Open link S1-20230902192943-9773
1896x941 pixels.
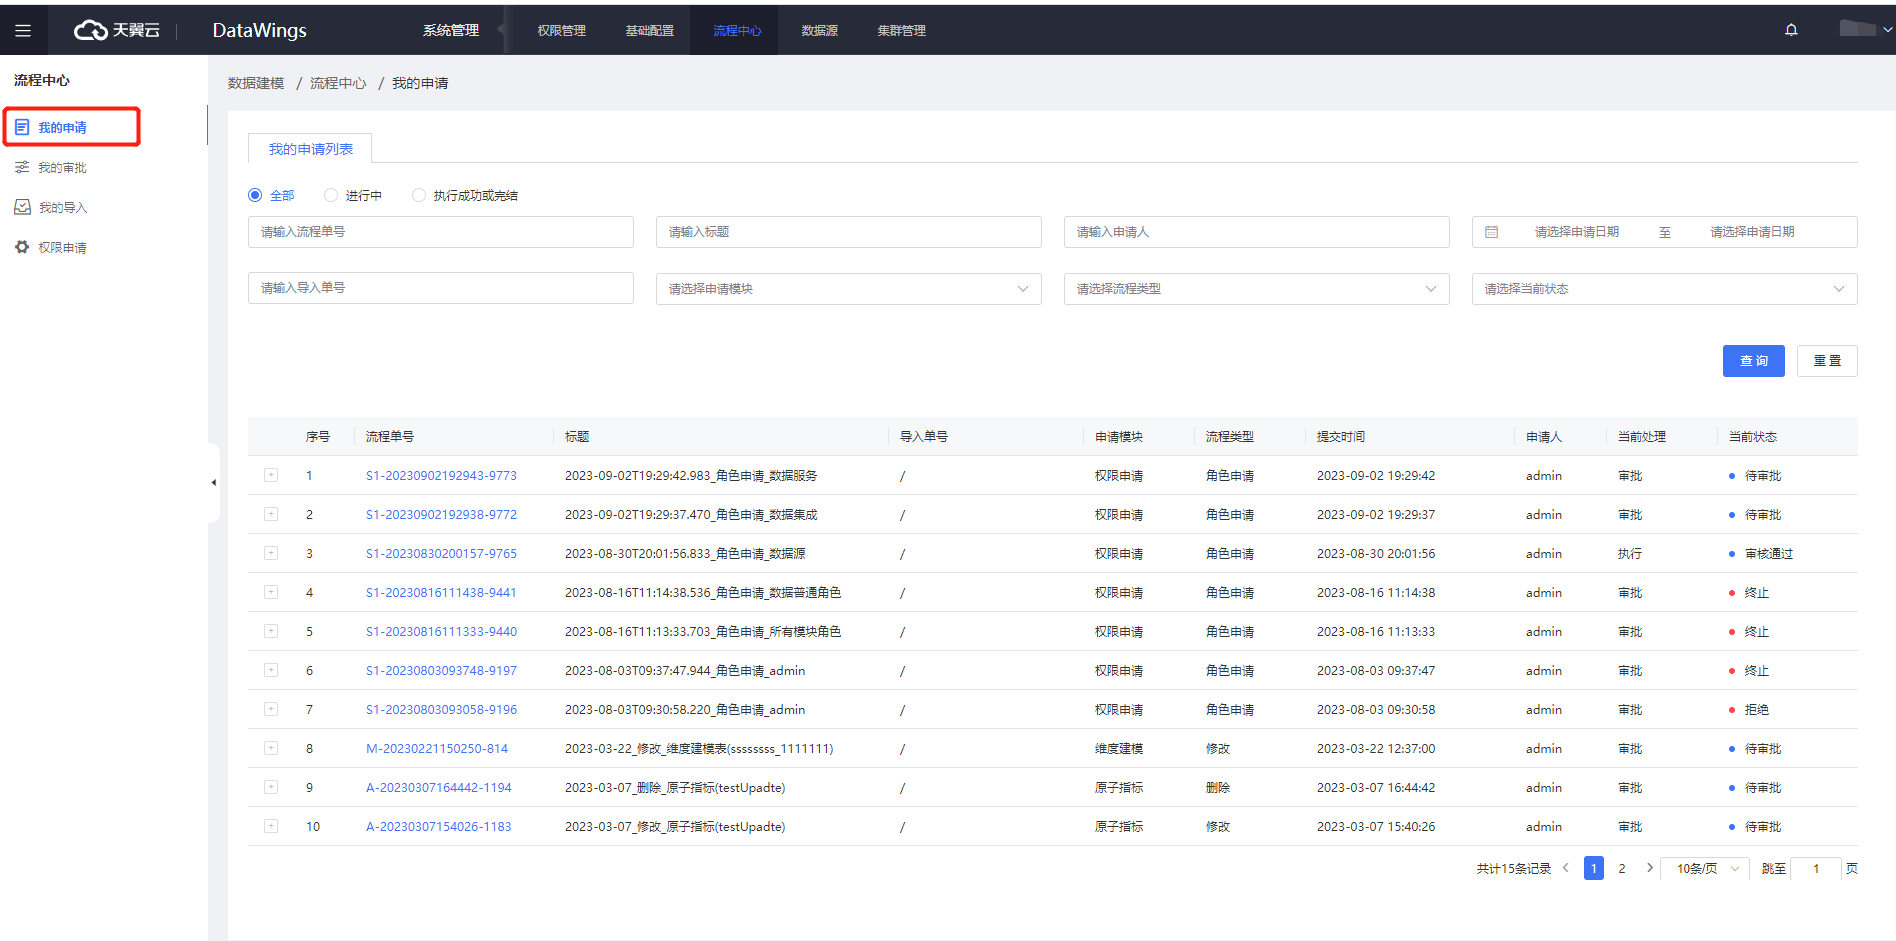pos(441,475)
